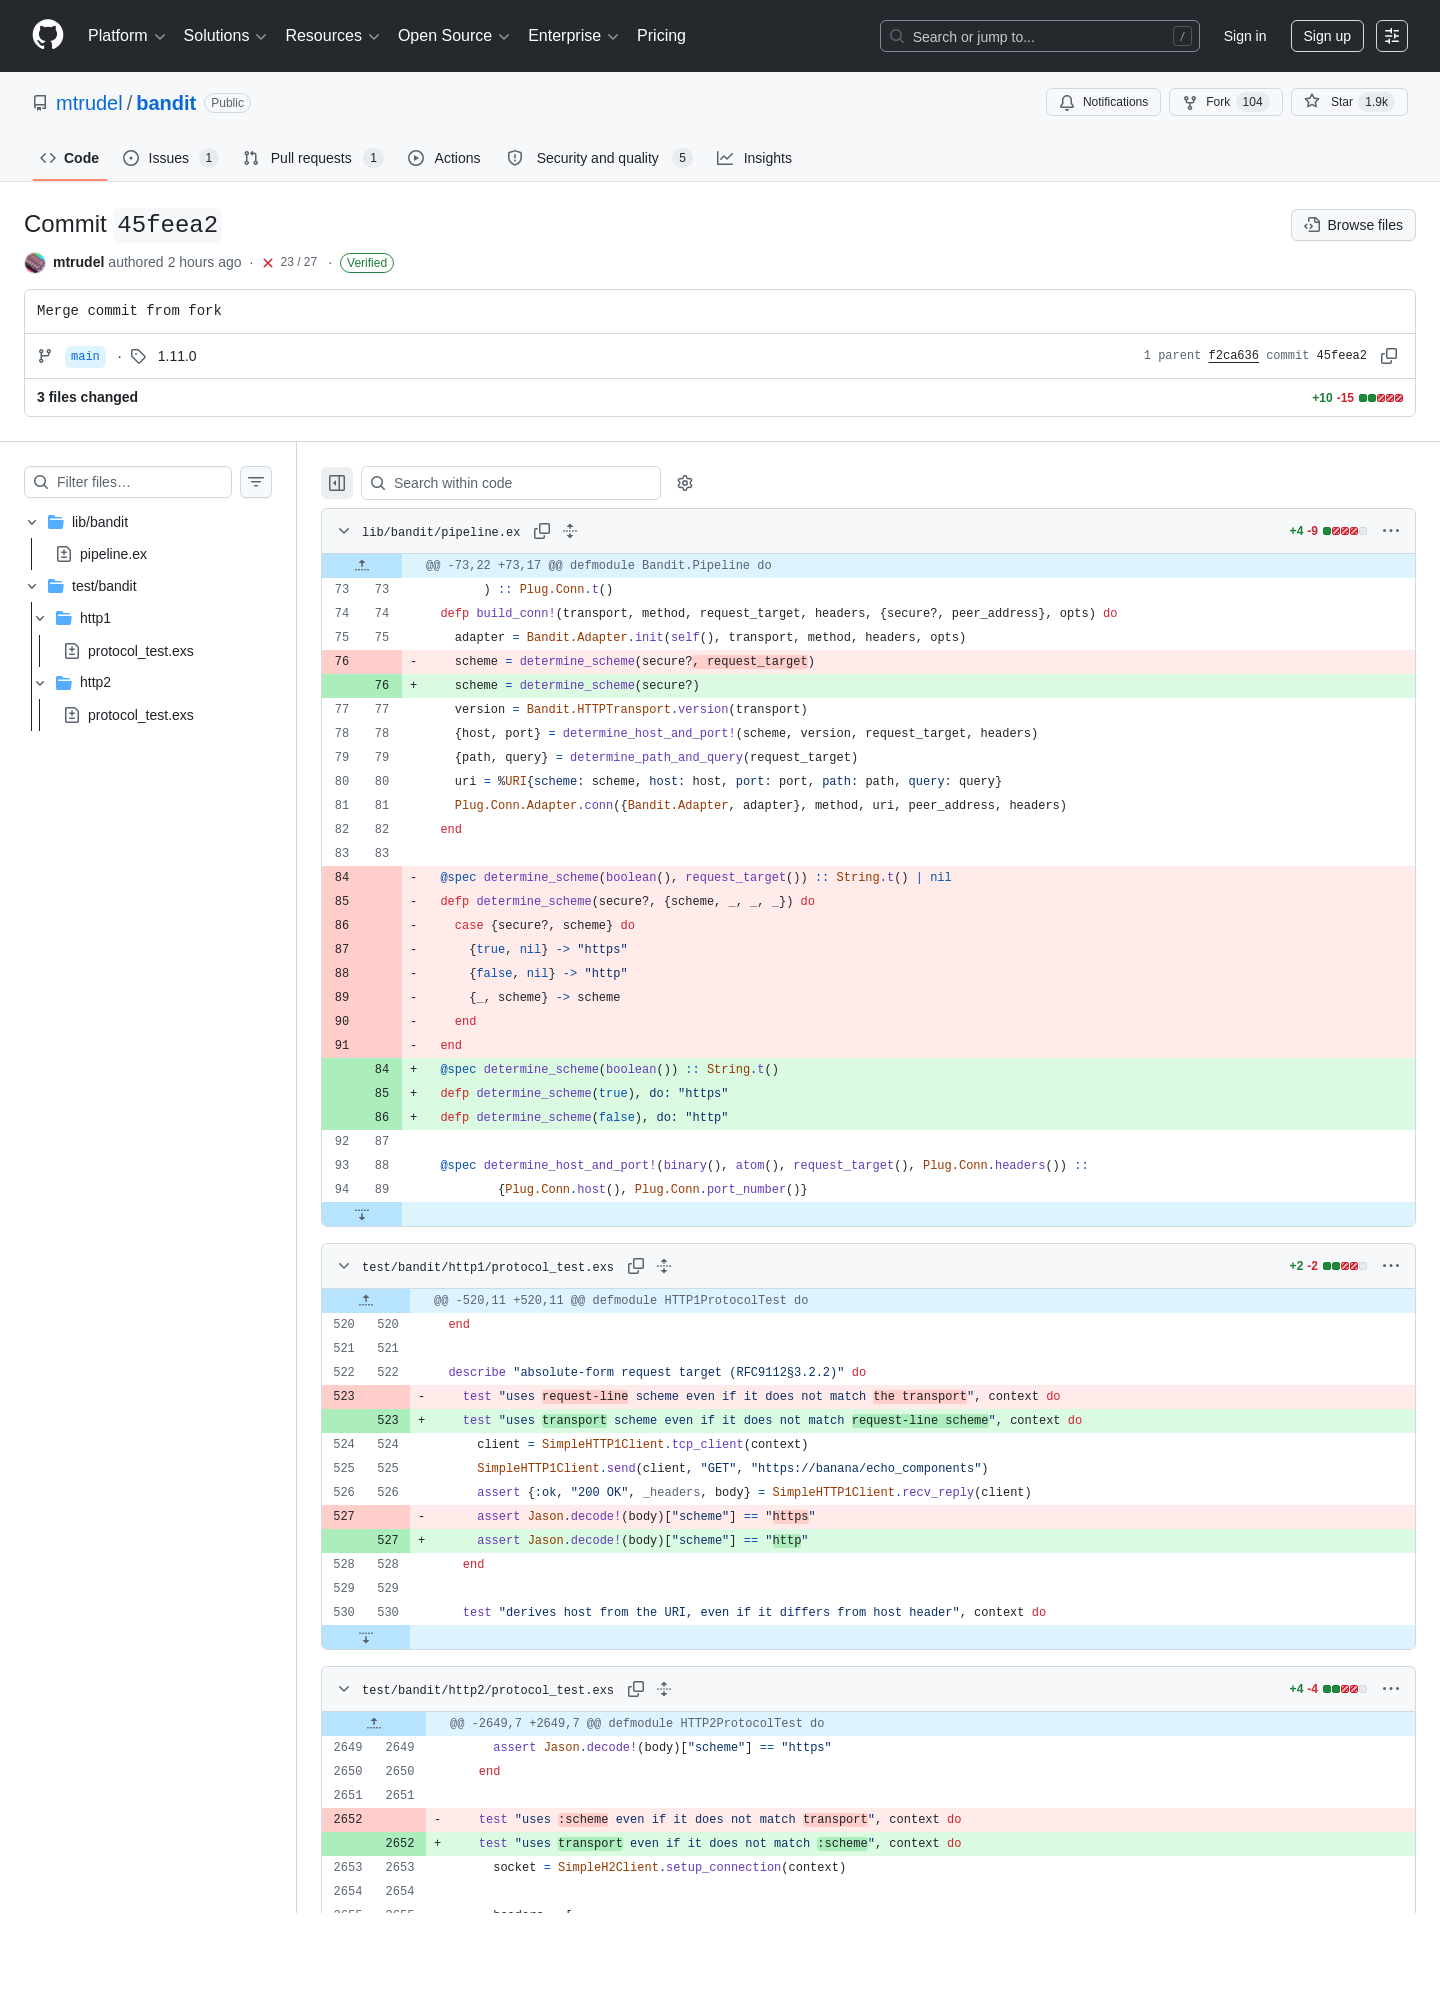Open diff view settings gear
1440x2000 pixels.
click(685, 483)
